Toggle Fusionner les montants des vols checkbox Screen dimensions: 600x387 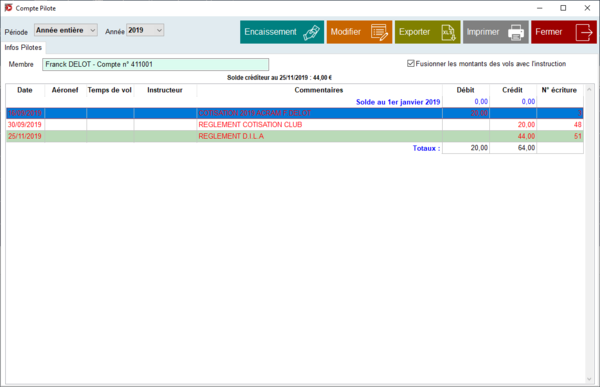[411, 64]
